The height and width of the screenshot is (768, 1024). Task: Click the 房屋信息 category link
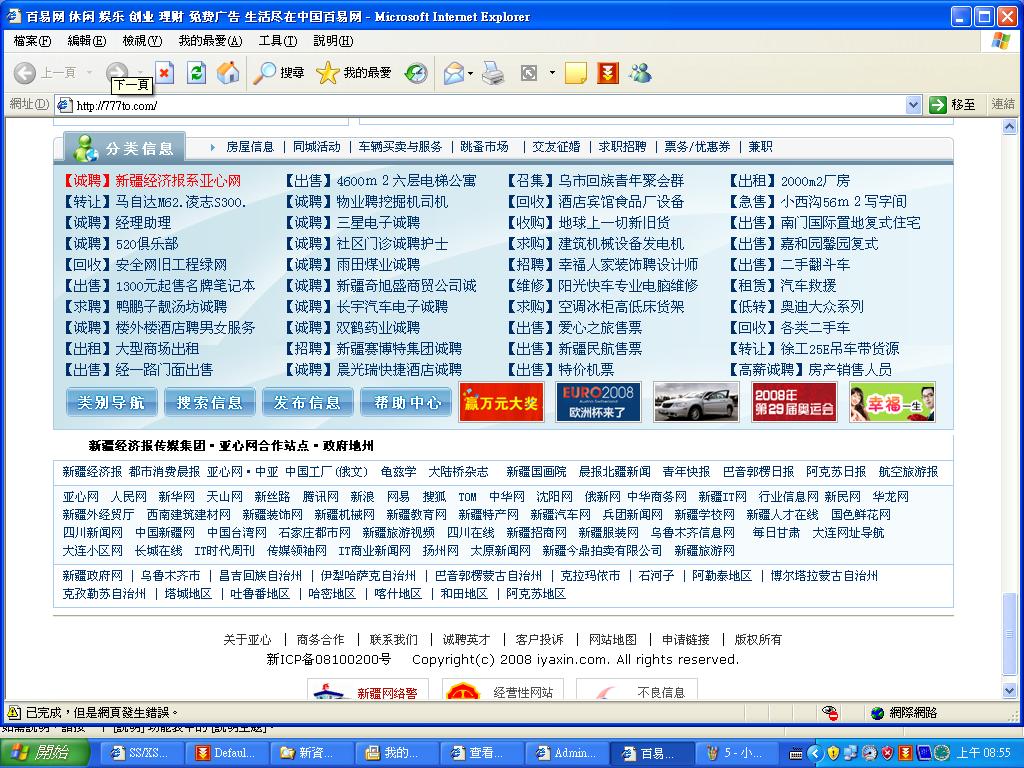pos(249,147)
